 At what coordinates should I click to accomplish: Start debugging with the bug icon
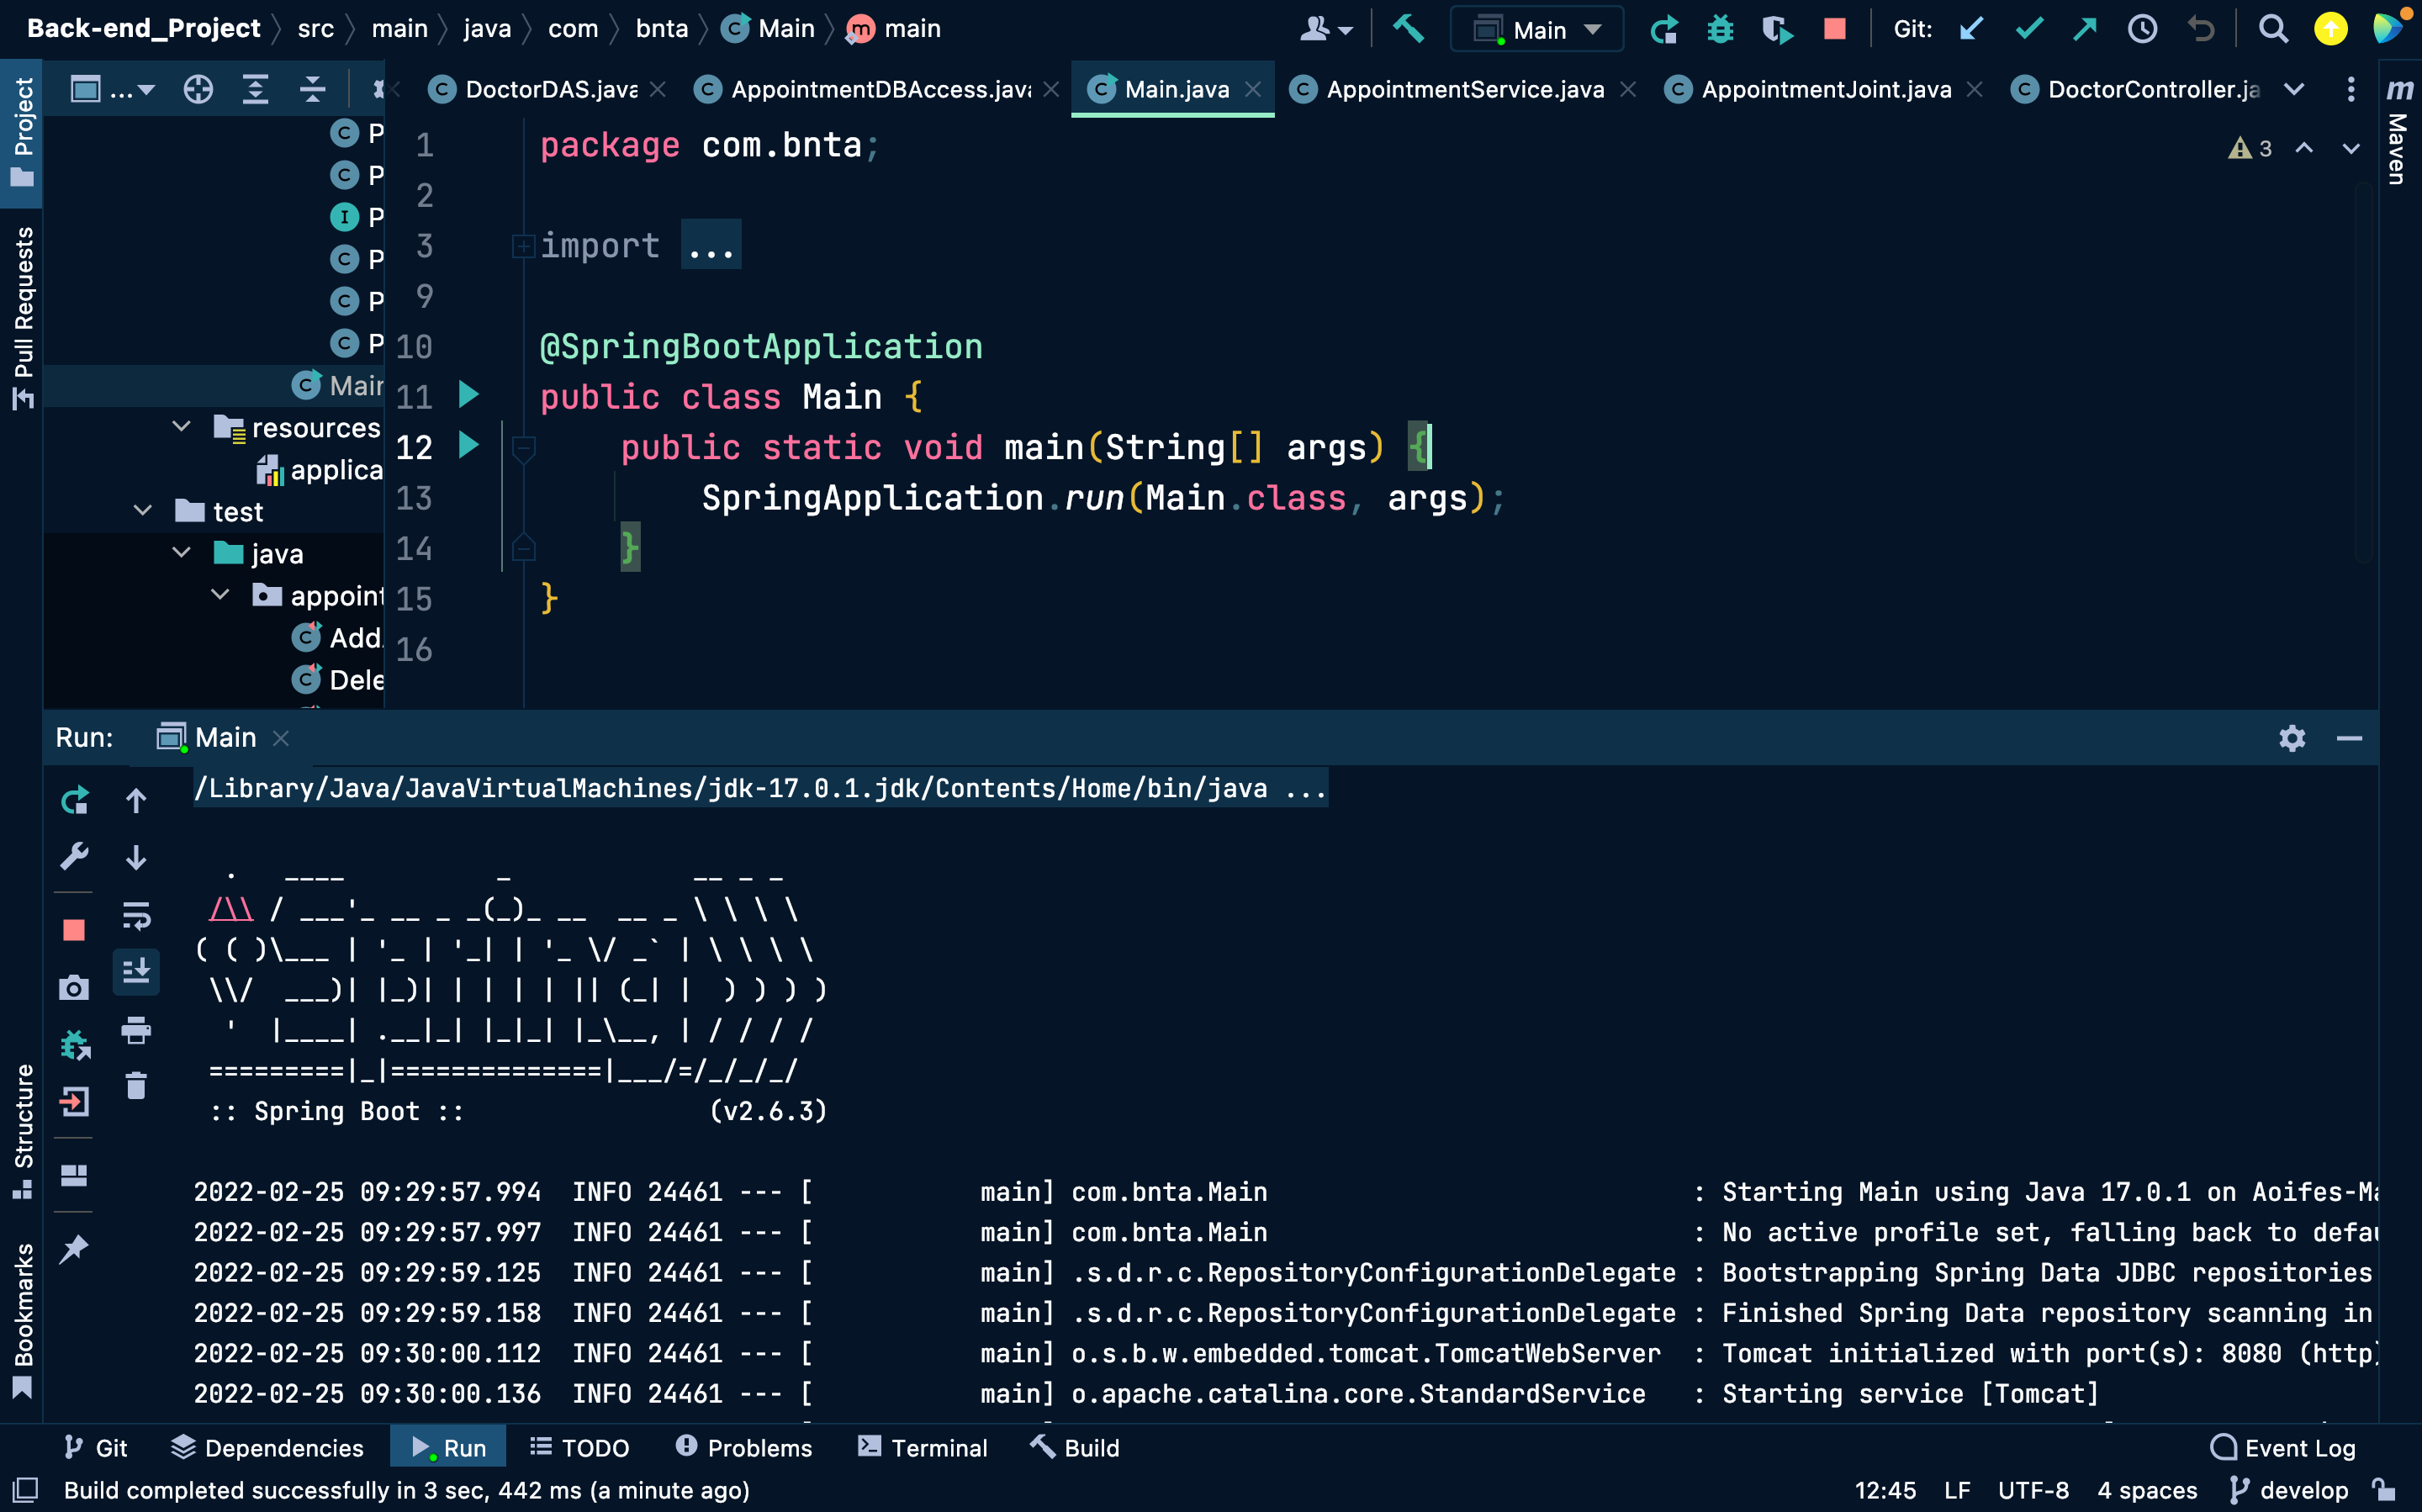1720,29
